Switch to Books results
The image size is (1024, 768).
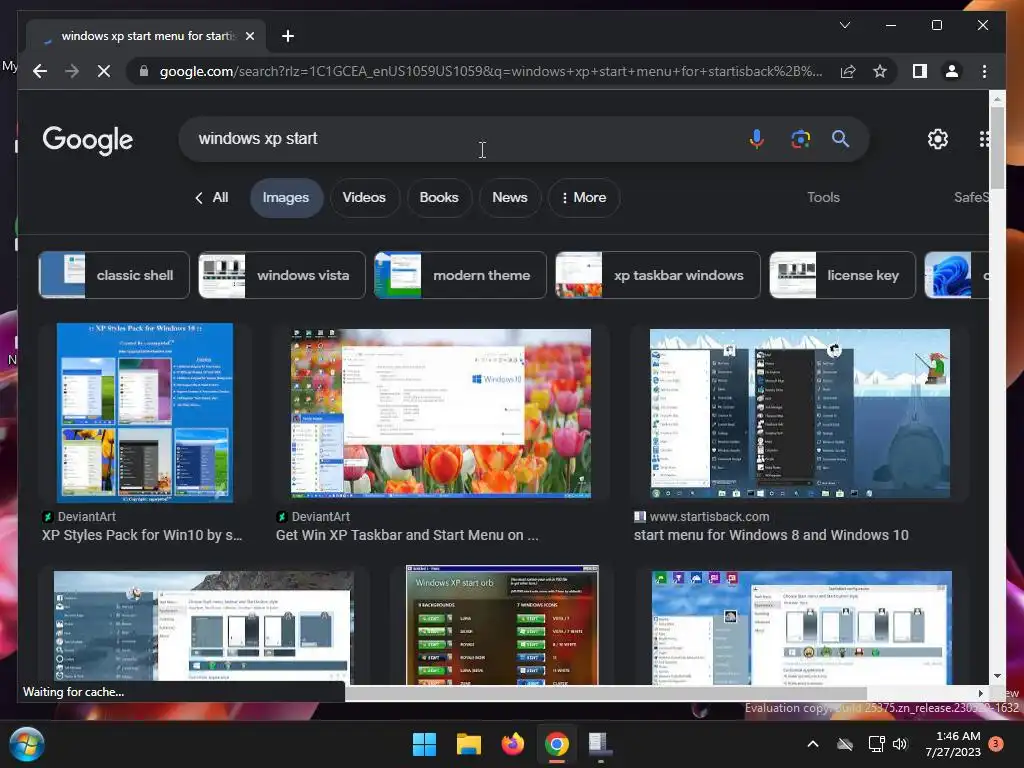tap(439, 197)
